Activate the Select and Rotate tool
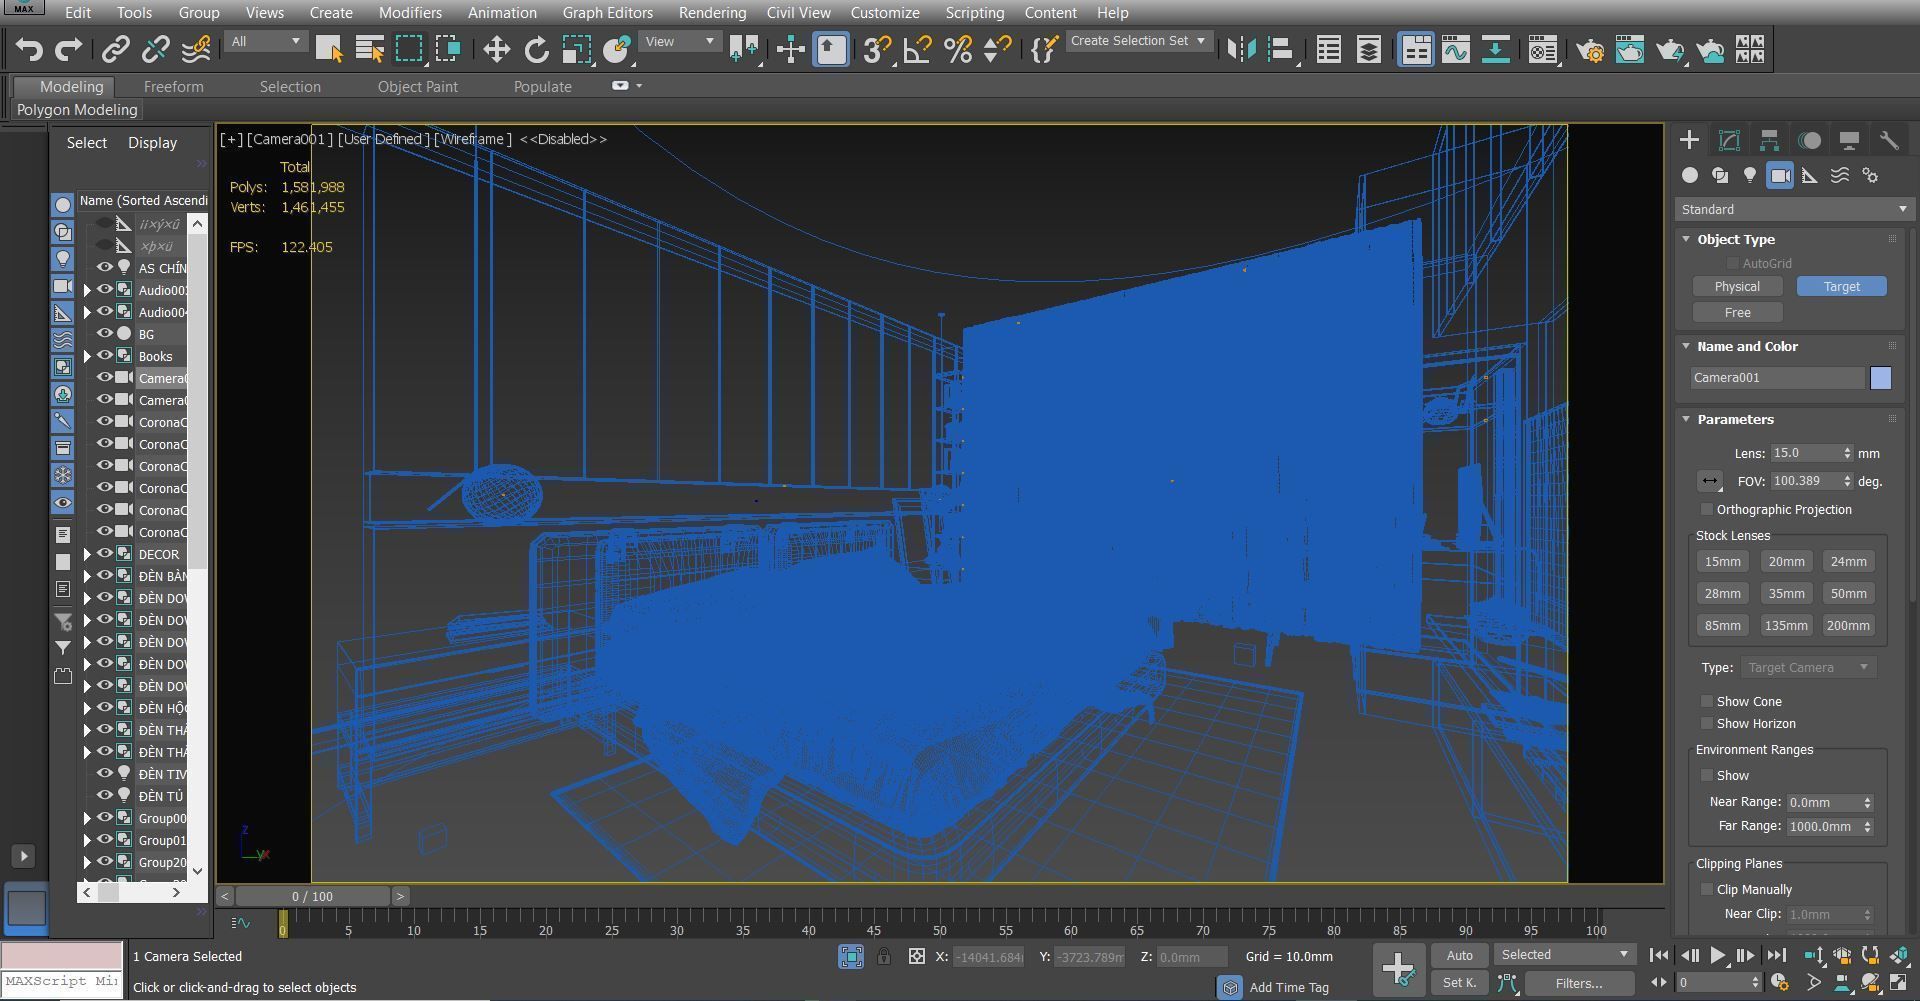This screenshot has width=1920, height=1001. click(x=537, y=49)
